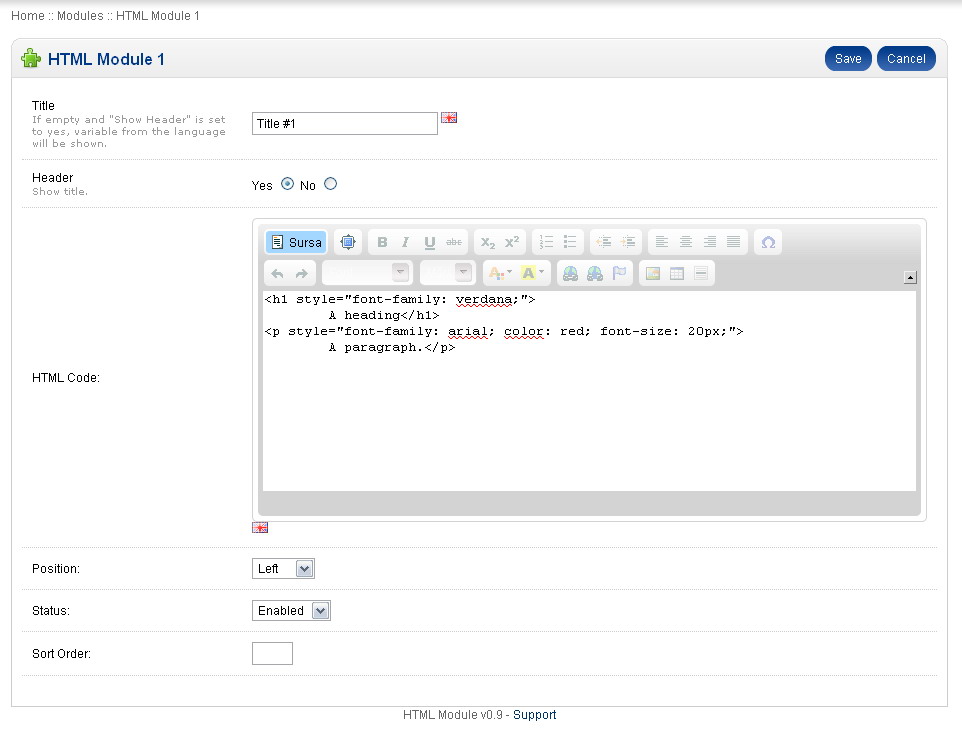Open the background color picker
Screen dimensions: 962x730
pyautogui.click(x=532, y=274)
